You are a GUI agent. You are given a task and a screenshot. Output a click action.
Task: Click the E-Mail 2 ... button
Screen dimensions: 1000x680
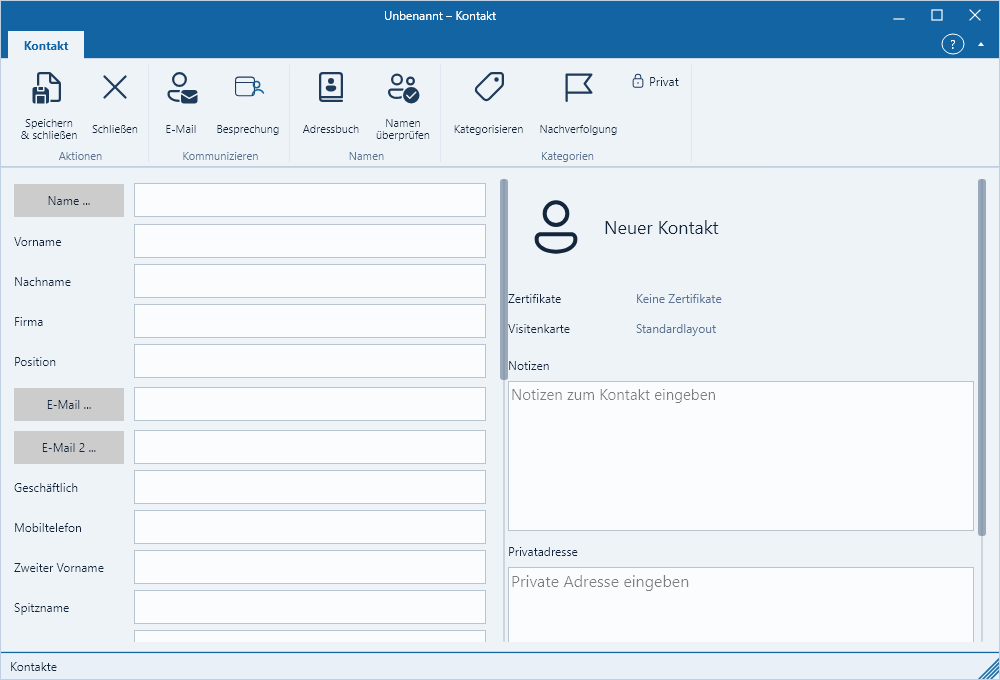pos(69,448)
